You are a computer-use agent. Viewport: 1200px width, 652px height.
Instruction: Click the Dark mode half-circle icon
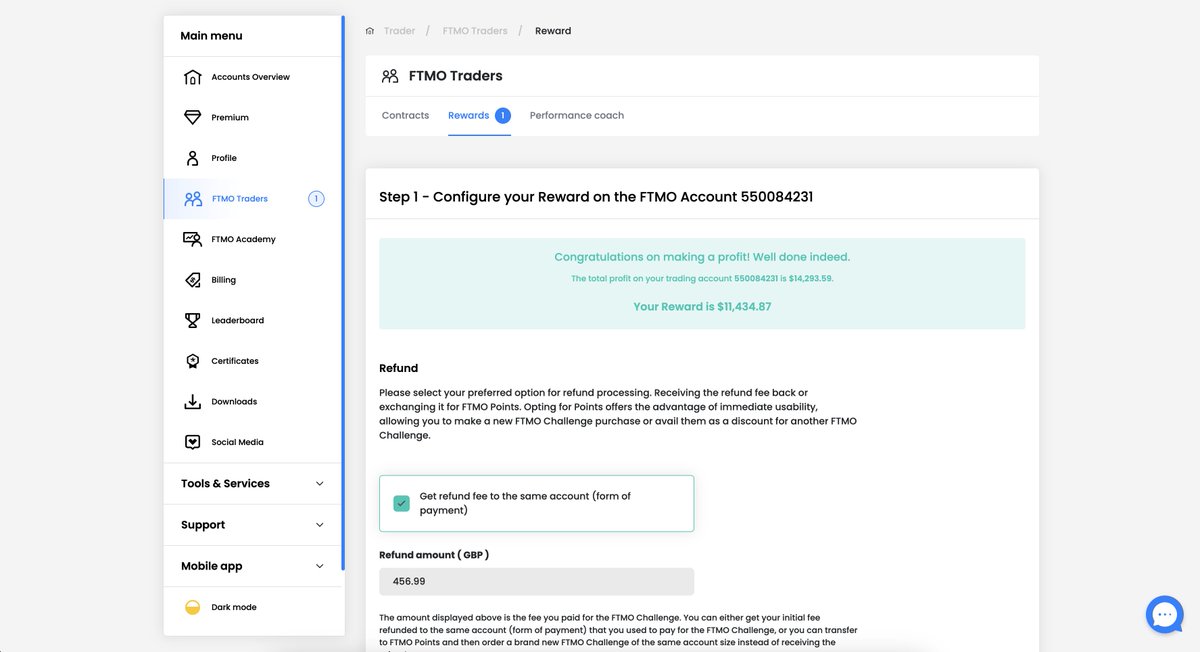[193, 607]
